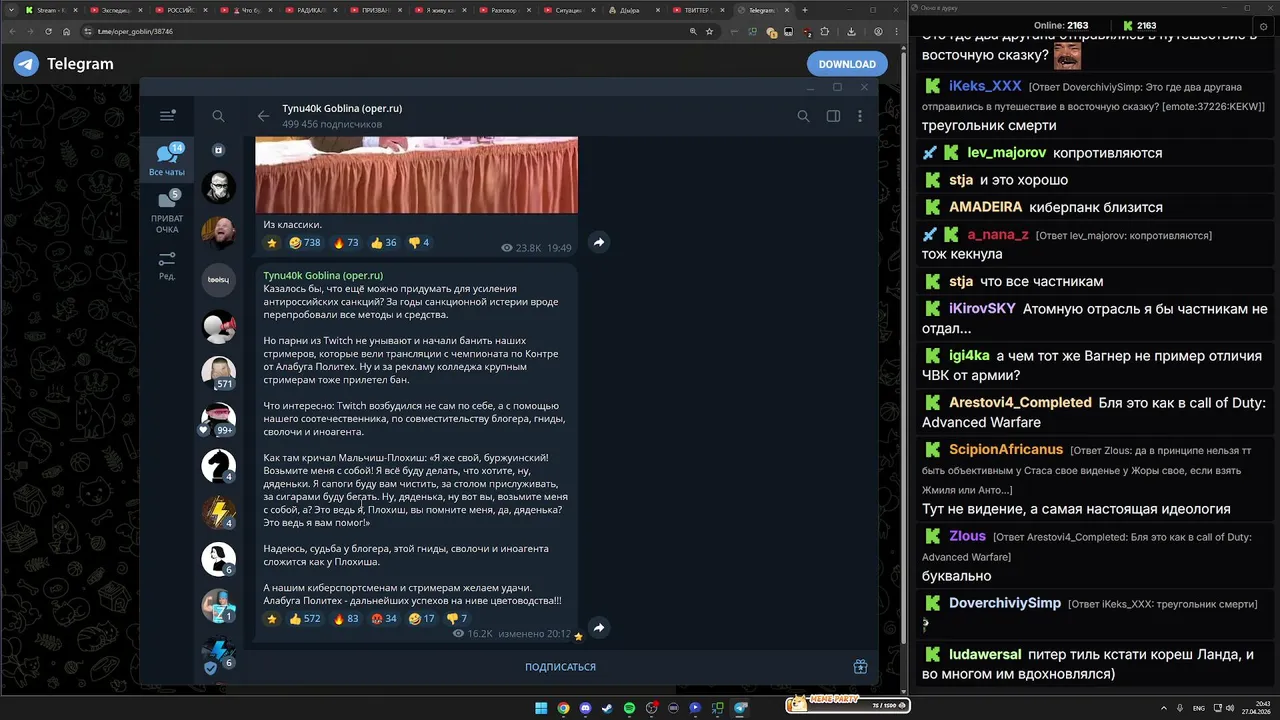1280x720 pixels.
Task: Open Windows Start menu
Action: [x=541, y=708]
